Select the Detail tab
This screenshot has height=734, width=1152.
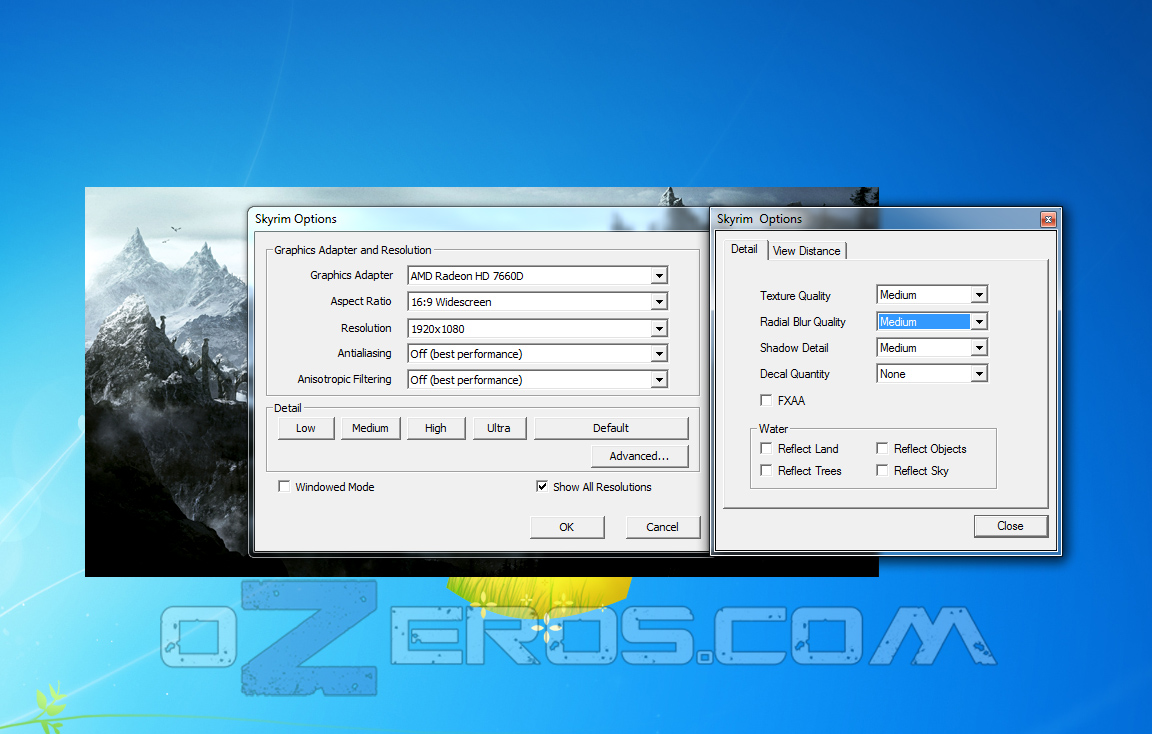pyautogui.click(x=744, y=250)
